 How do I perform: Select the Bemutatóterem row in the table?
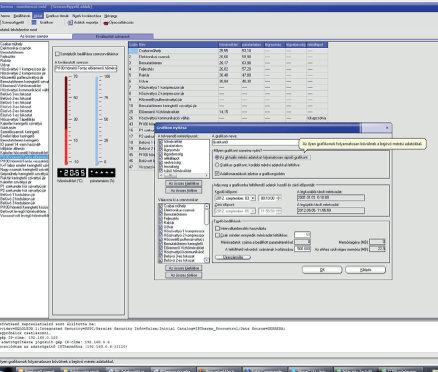click(228, 63)
